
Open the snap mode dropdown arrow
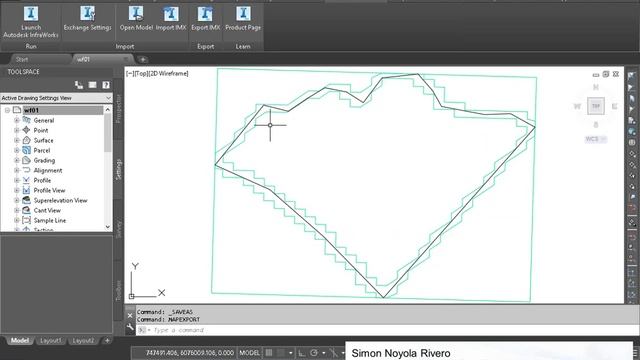[291, 353]
